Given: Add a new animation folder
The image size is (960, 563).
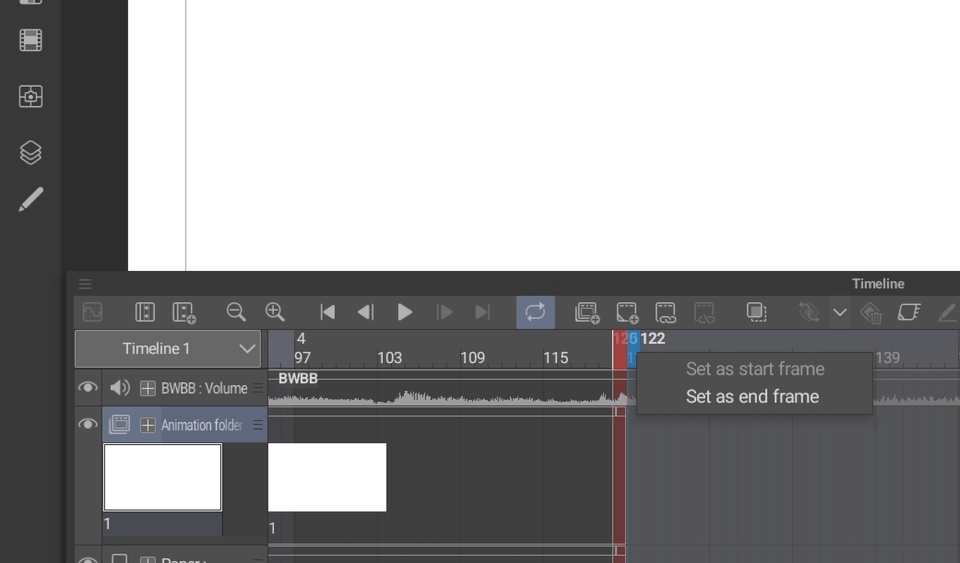Looking at the screenshot, I should (x=587, y=312).
